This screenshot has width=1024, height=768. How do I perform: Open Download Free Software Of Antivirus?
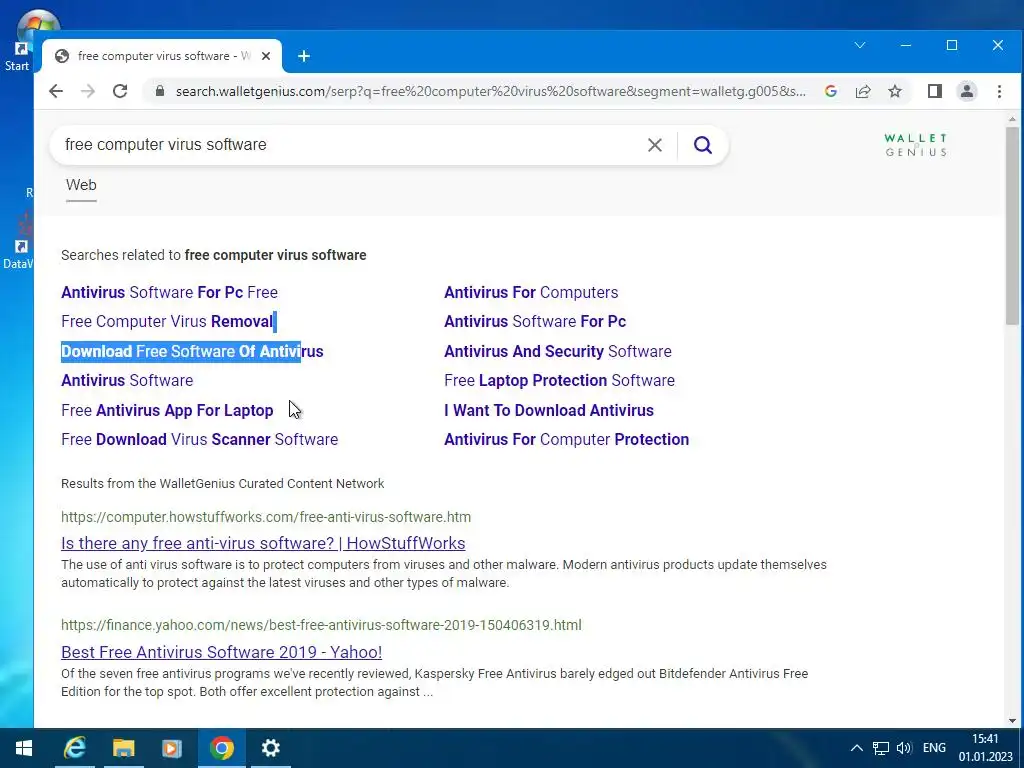pos(192,351)
